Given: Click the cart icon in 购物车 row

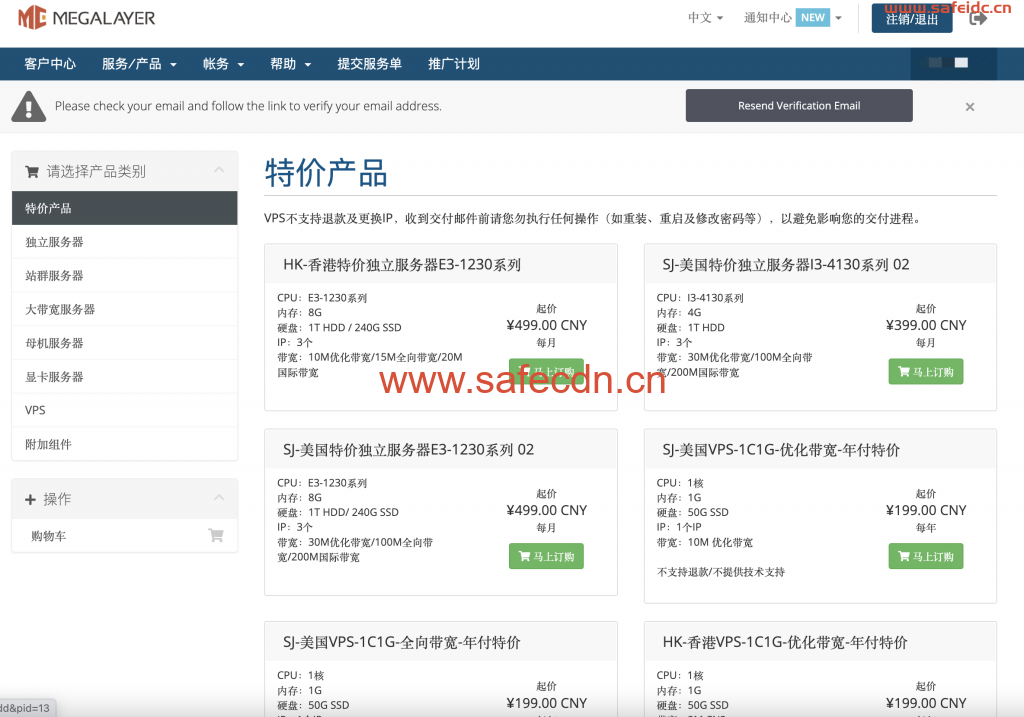Looking at the screenshot, I should [x=216, y=535].
